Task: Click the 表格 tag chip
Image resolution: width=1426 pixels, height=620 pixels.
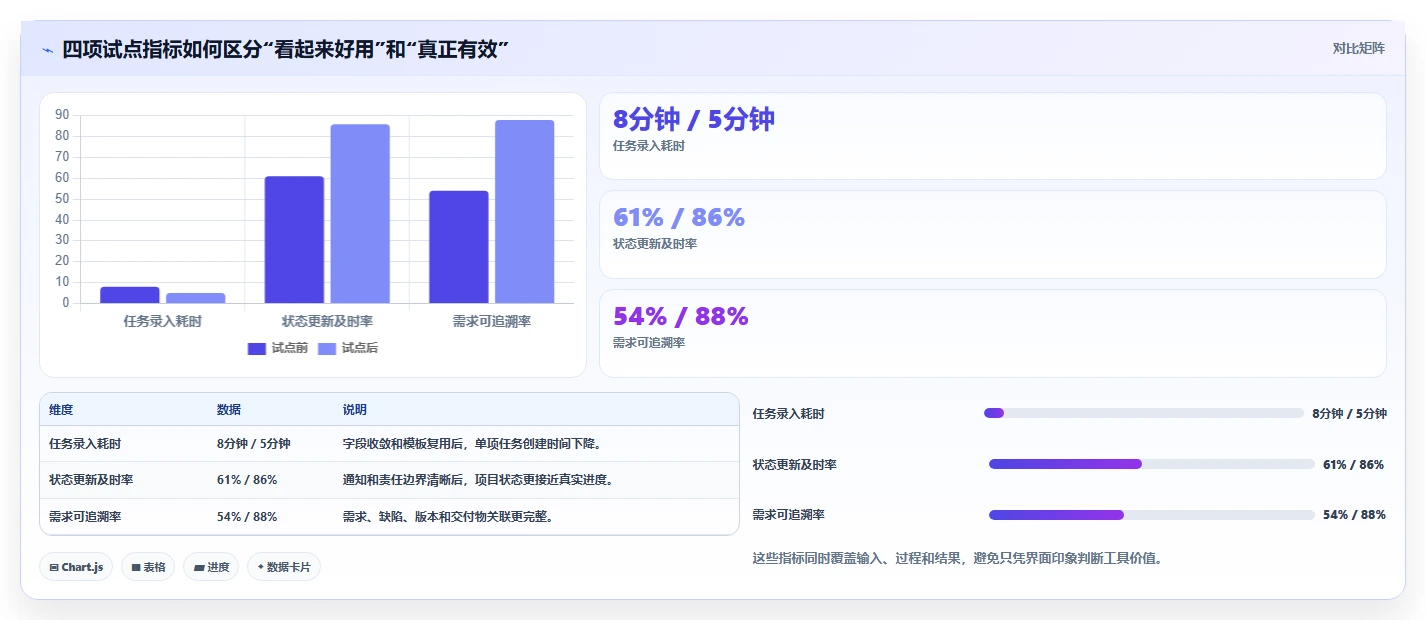Action: [148, 567]
